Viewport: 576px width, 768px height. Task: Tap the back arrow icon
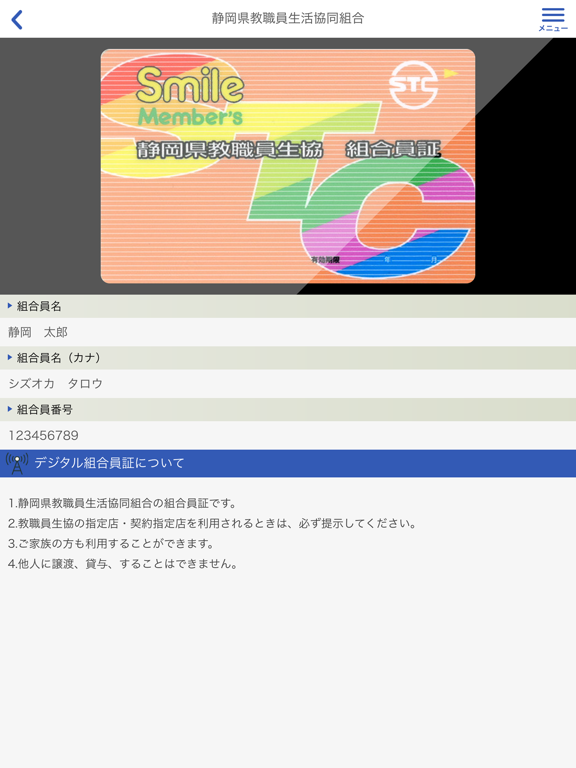tap(17, 20)
